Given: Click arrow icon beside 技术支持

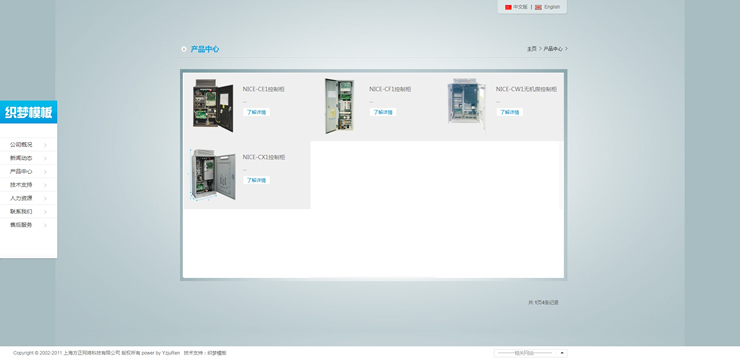Looking at the screenshot, I should pyautogui.click(x=45, y=185).
